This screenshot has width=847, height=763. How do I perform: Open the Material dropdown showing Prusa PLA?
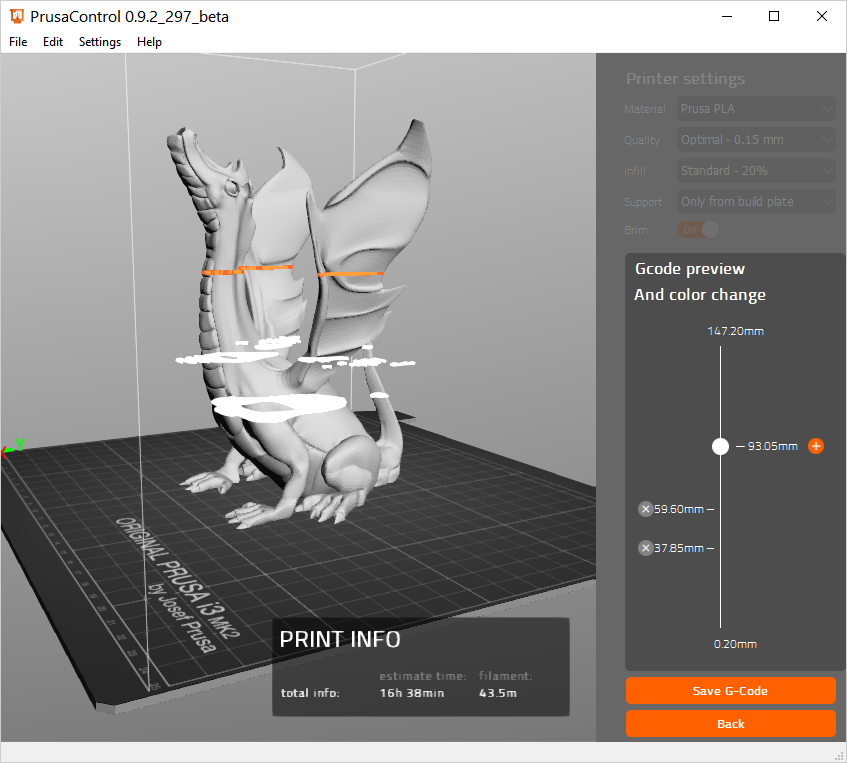(756, 109)
